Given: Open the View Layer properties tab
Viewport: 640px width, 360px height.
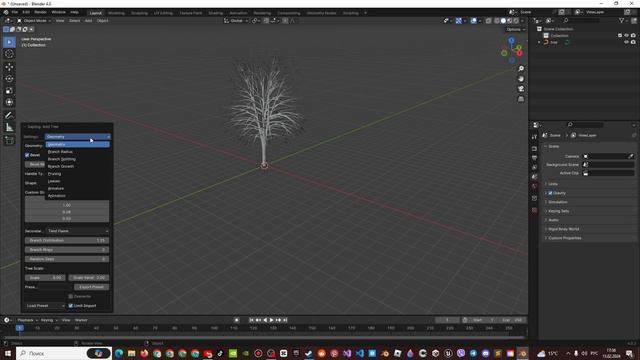Looking at the screenshot, I should 535,167.
